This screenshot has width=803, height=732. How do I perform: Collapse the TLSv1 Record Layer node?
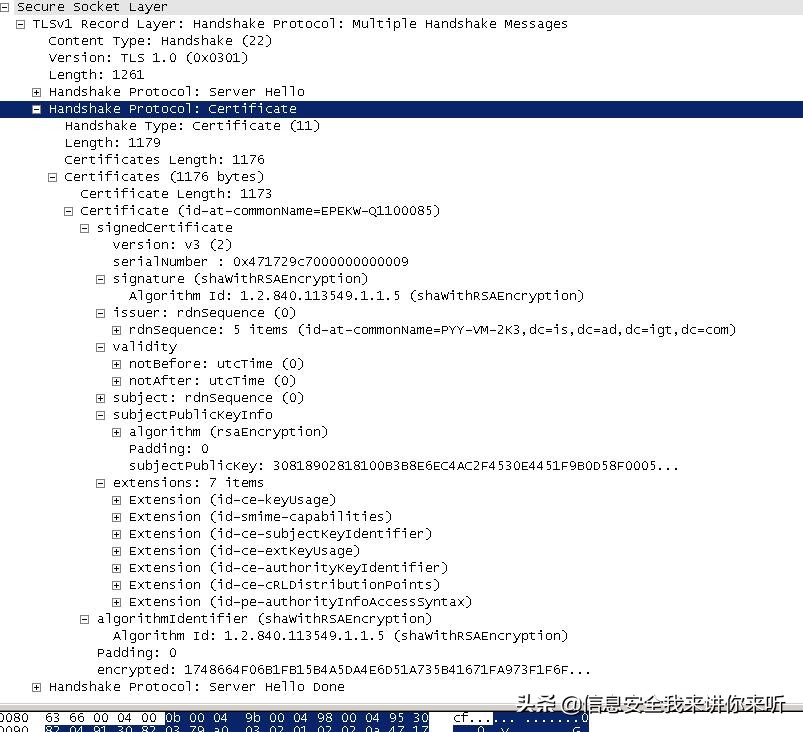point(20,24)
